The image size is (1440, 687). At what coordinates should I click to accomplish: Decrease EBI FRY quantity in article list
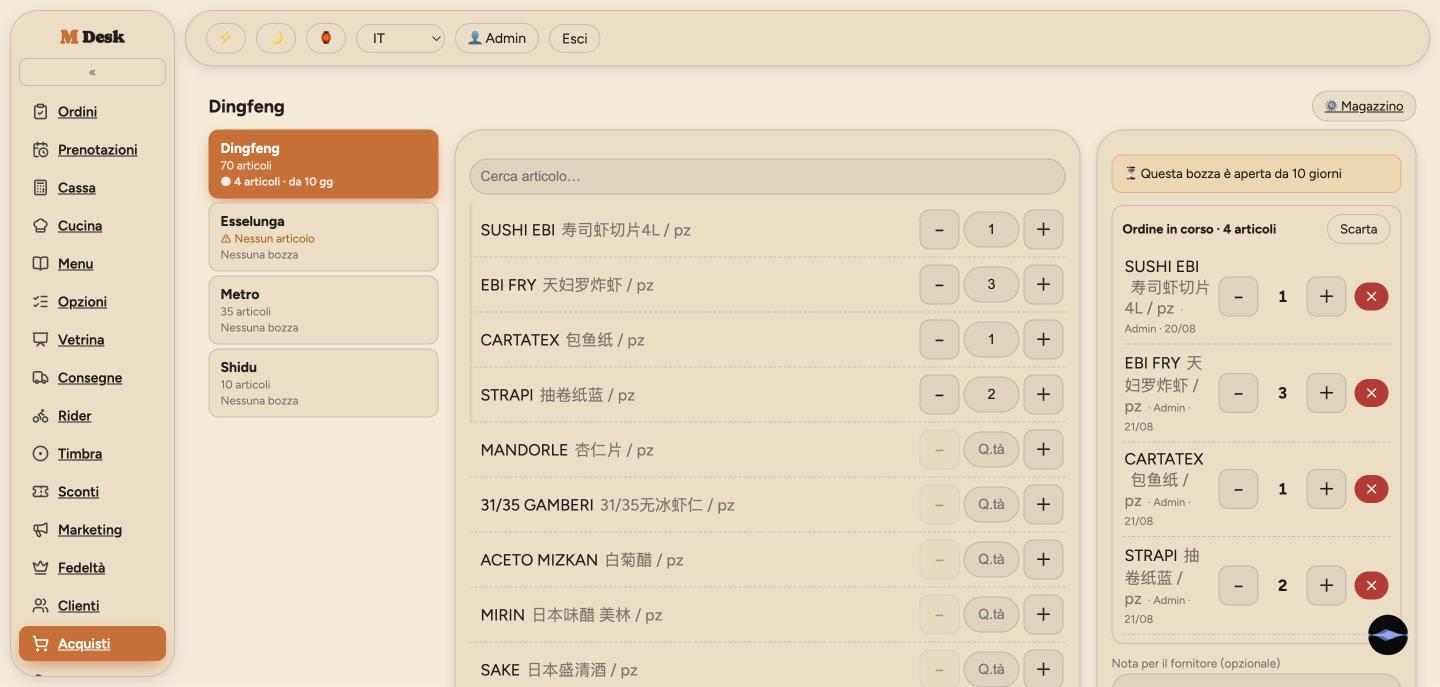(x=939, y=285)
